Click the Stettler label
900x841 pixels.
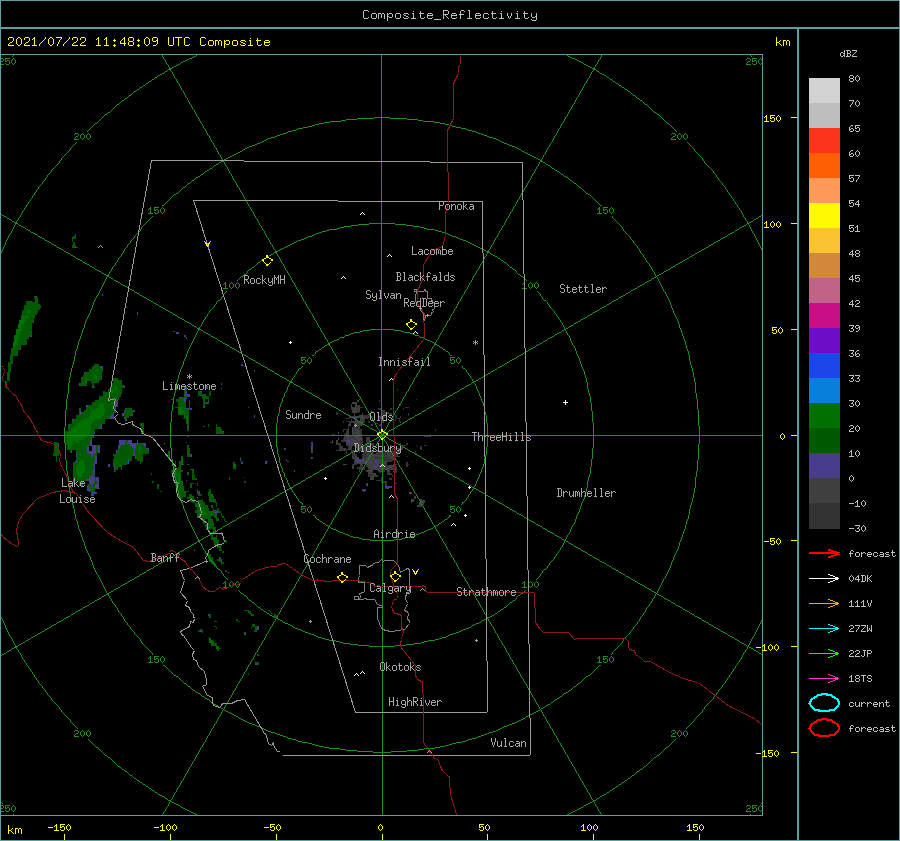pos(583,289)
